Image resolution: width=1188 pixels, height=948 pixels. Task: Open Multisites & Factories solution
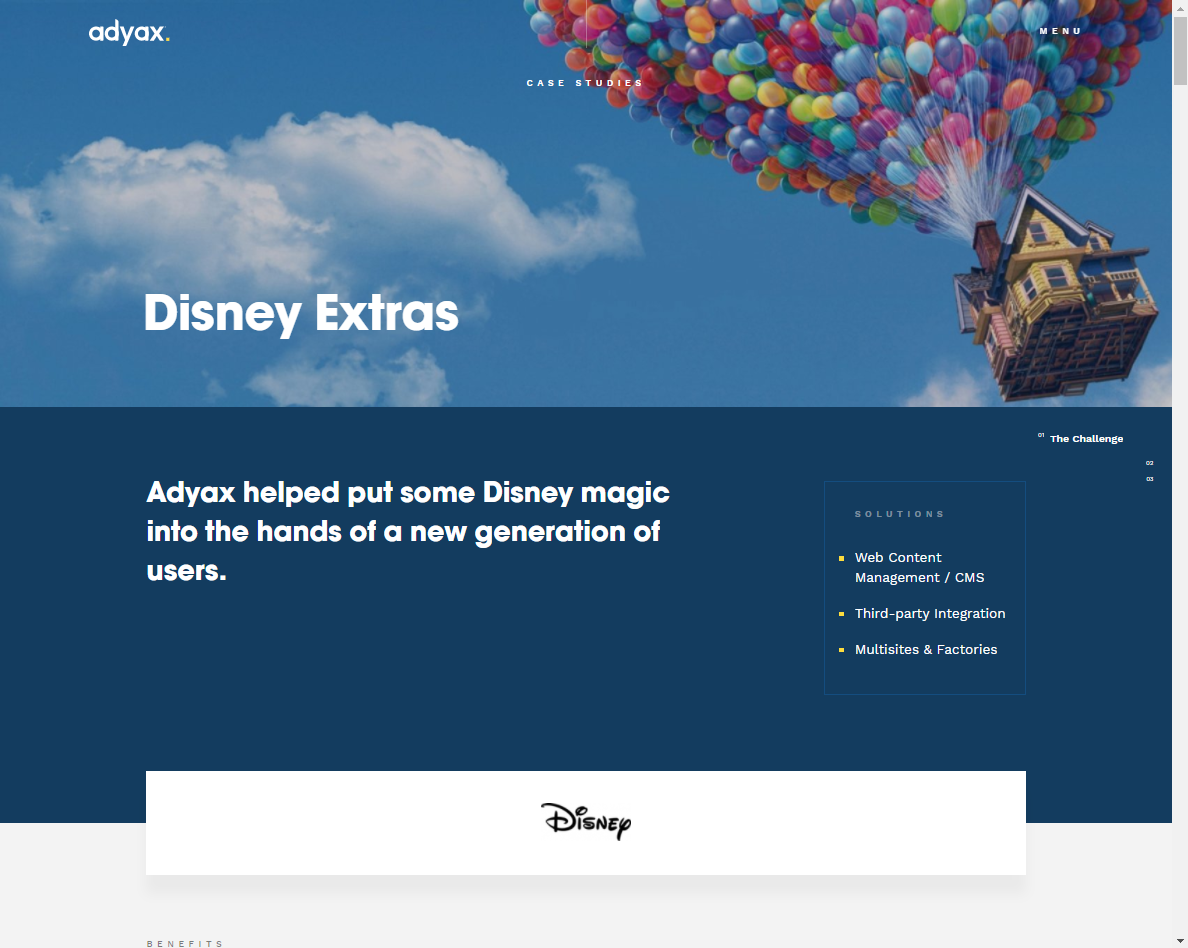click(x=926, y=649)
